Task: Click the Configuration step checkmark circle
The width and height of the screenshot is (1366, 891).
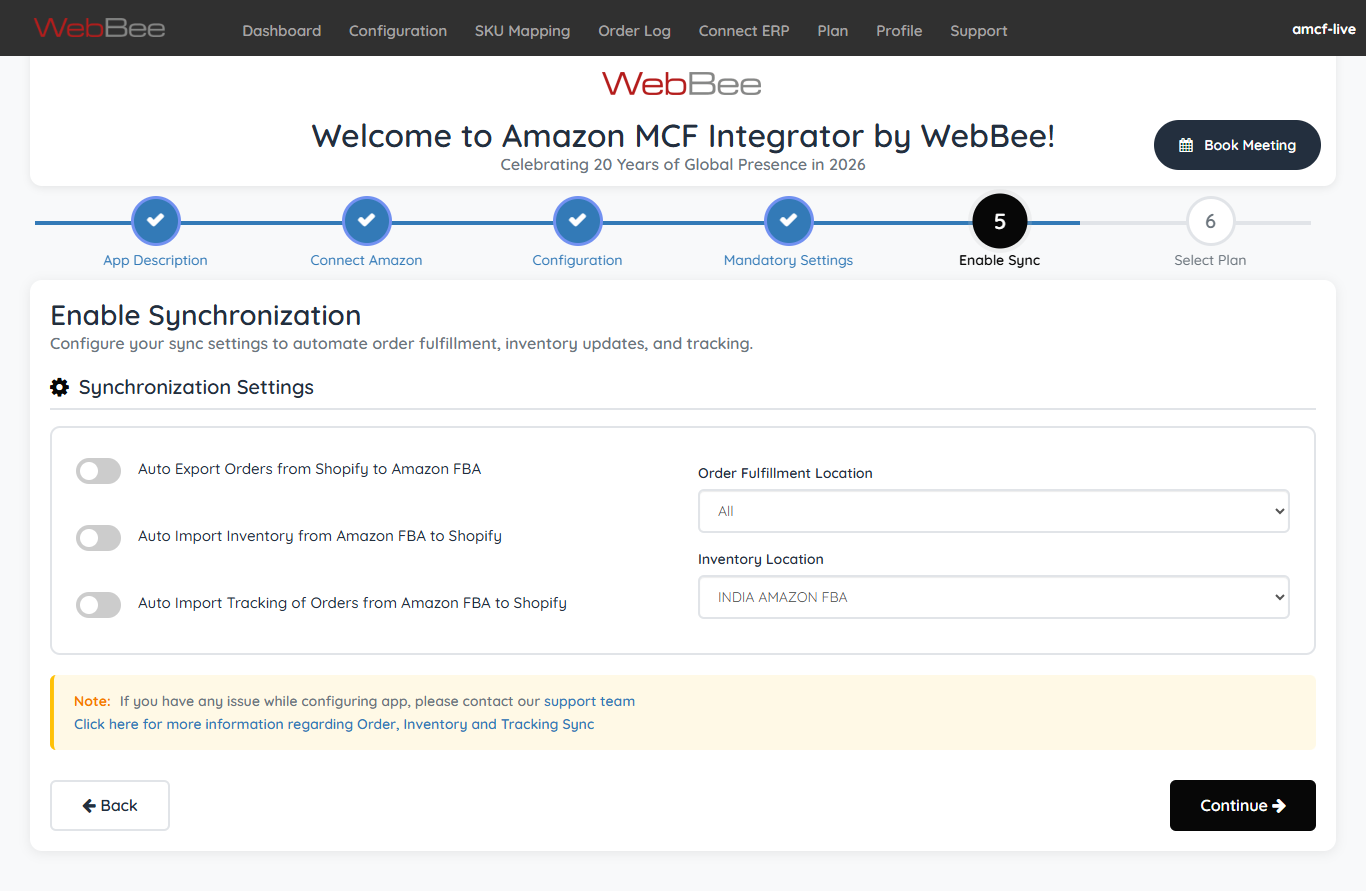Action: tap(577, 221)
